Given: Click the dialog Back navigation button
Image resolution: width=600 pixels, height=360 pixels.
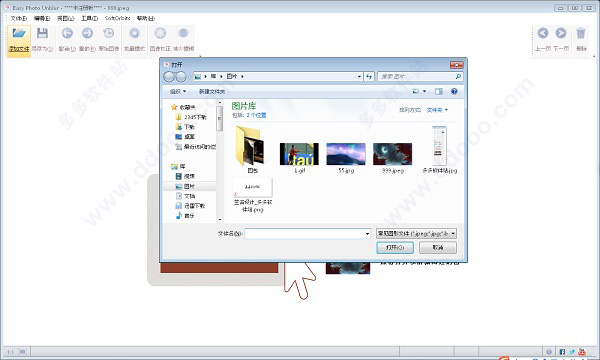Looking at the screenshot, I should coord(169,77).
